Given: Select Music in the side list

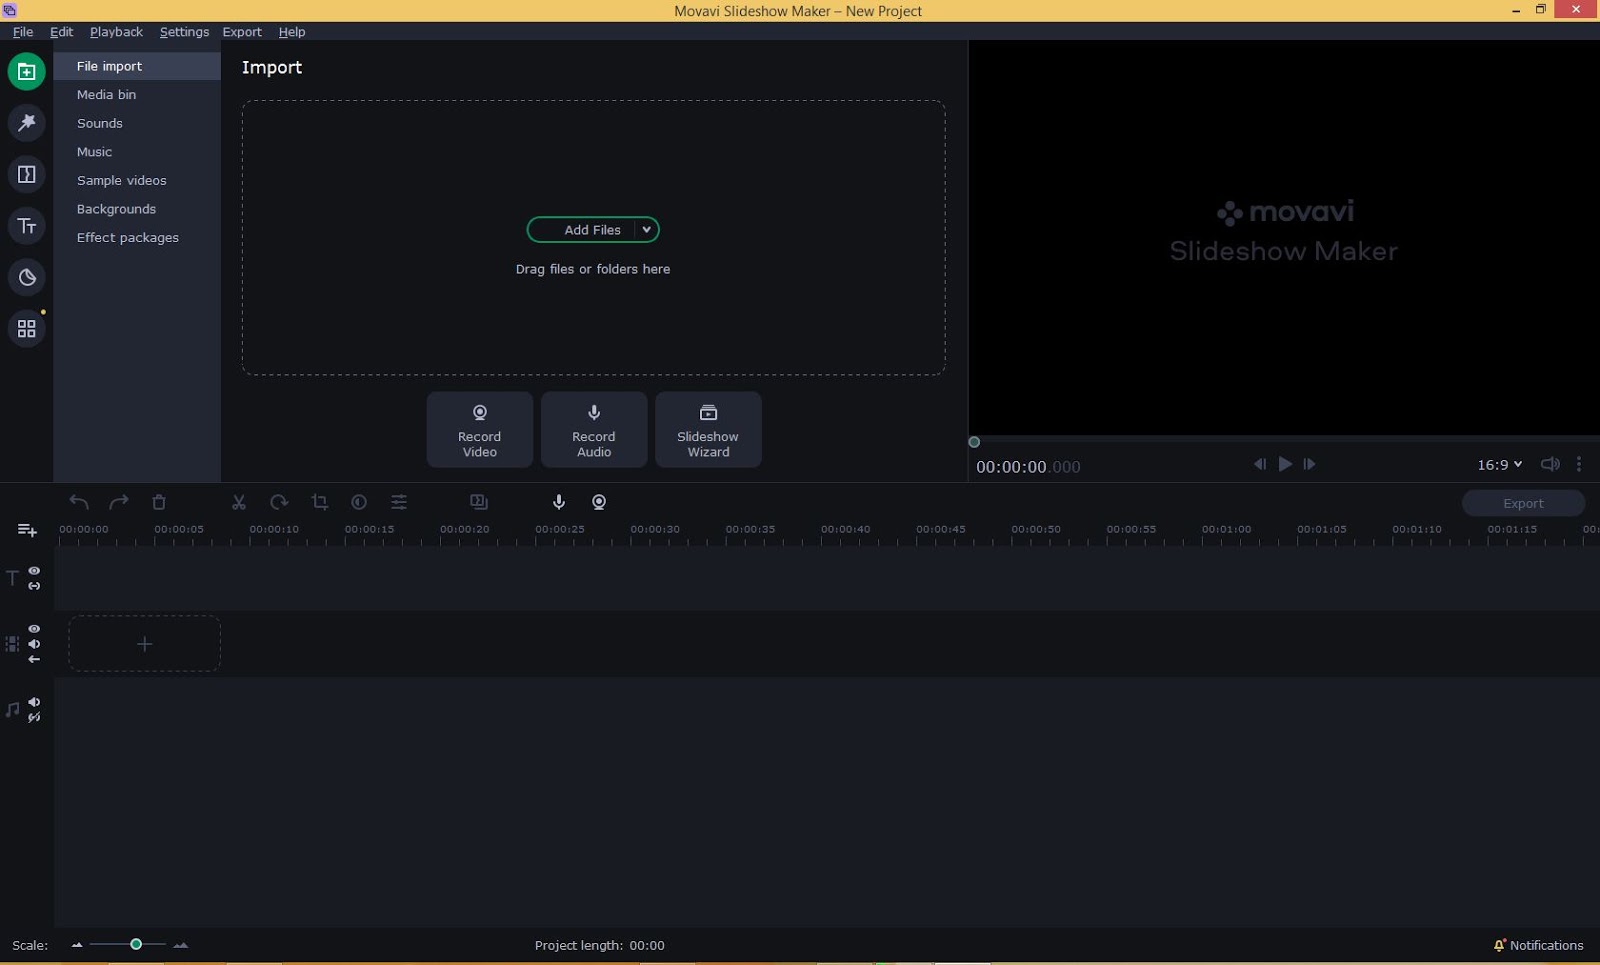Looking at the screenshot, I should pyautogui.click(x=137, y=152).
